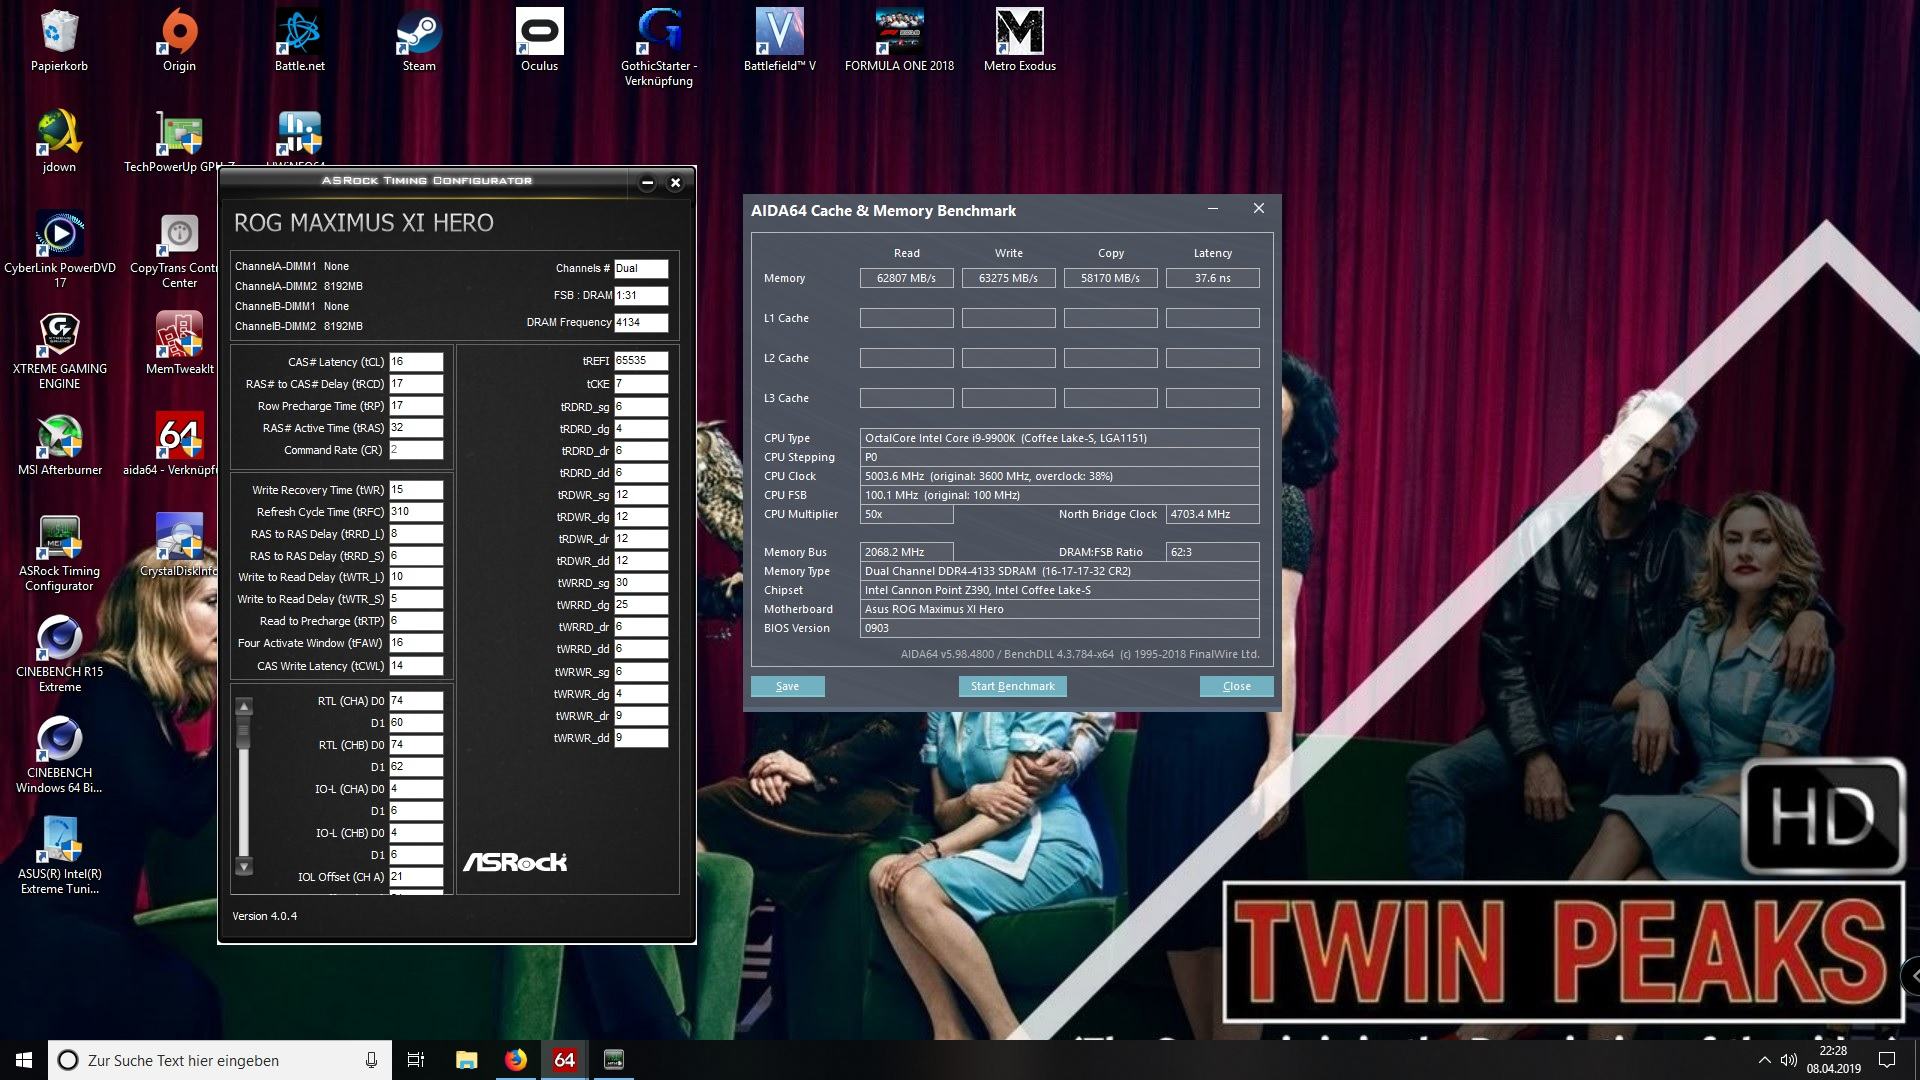The width and height of the screenshot is (1920, 1080).
Task: Open ASUS Intel Extreme Tuning icon
Action: 59,855
